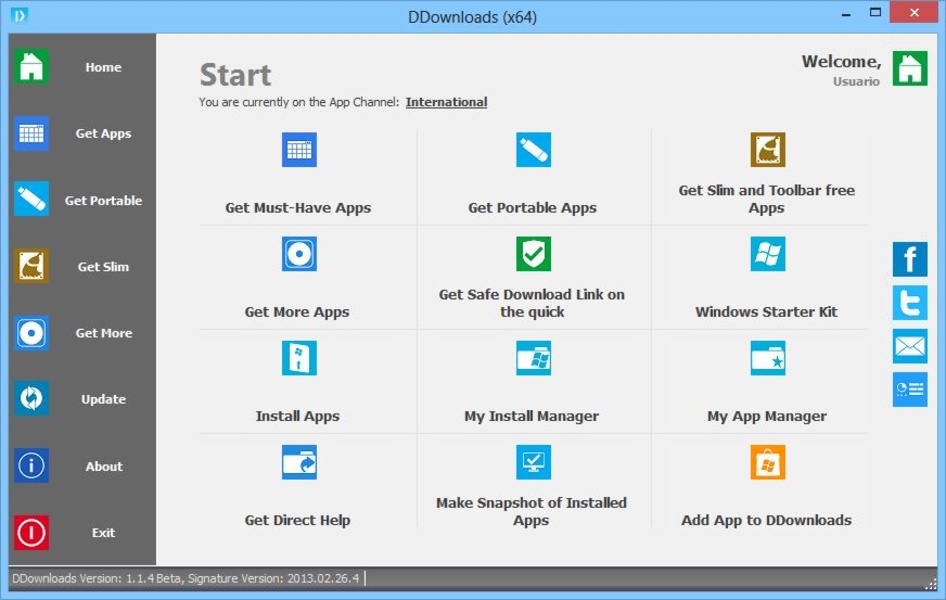The width and height of the screenshot is (946, 600).
Task: Open Get More Apps disc tile icon
Action: click(299, 254)
